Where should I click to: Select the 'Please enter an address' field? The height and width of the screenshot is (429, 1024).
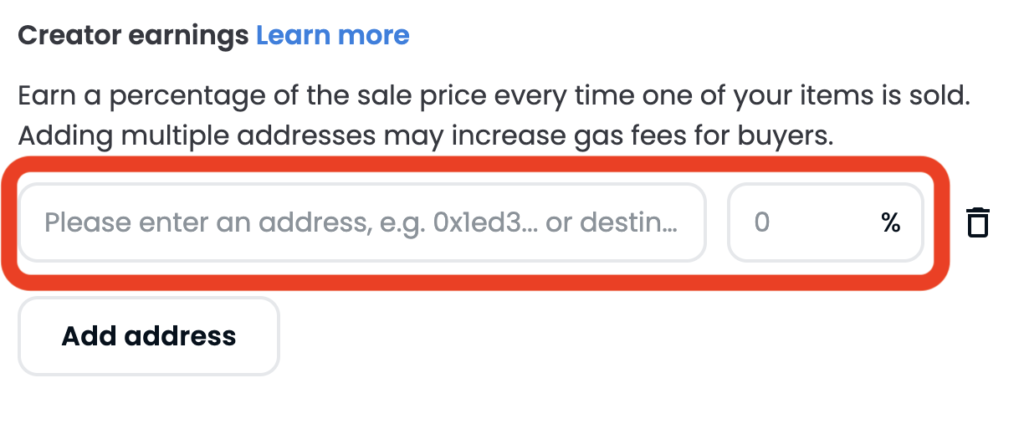(x=362, y=222)
